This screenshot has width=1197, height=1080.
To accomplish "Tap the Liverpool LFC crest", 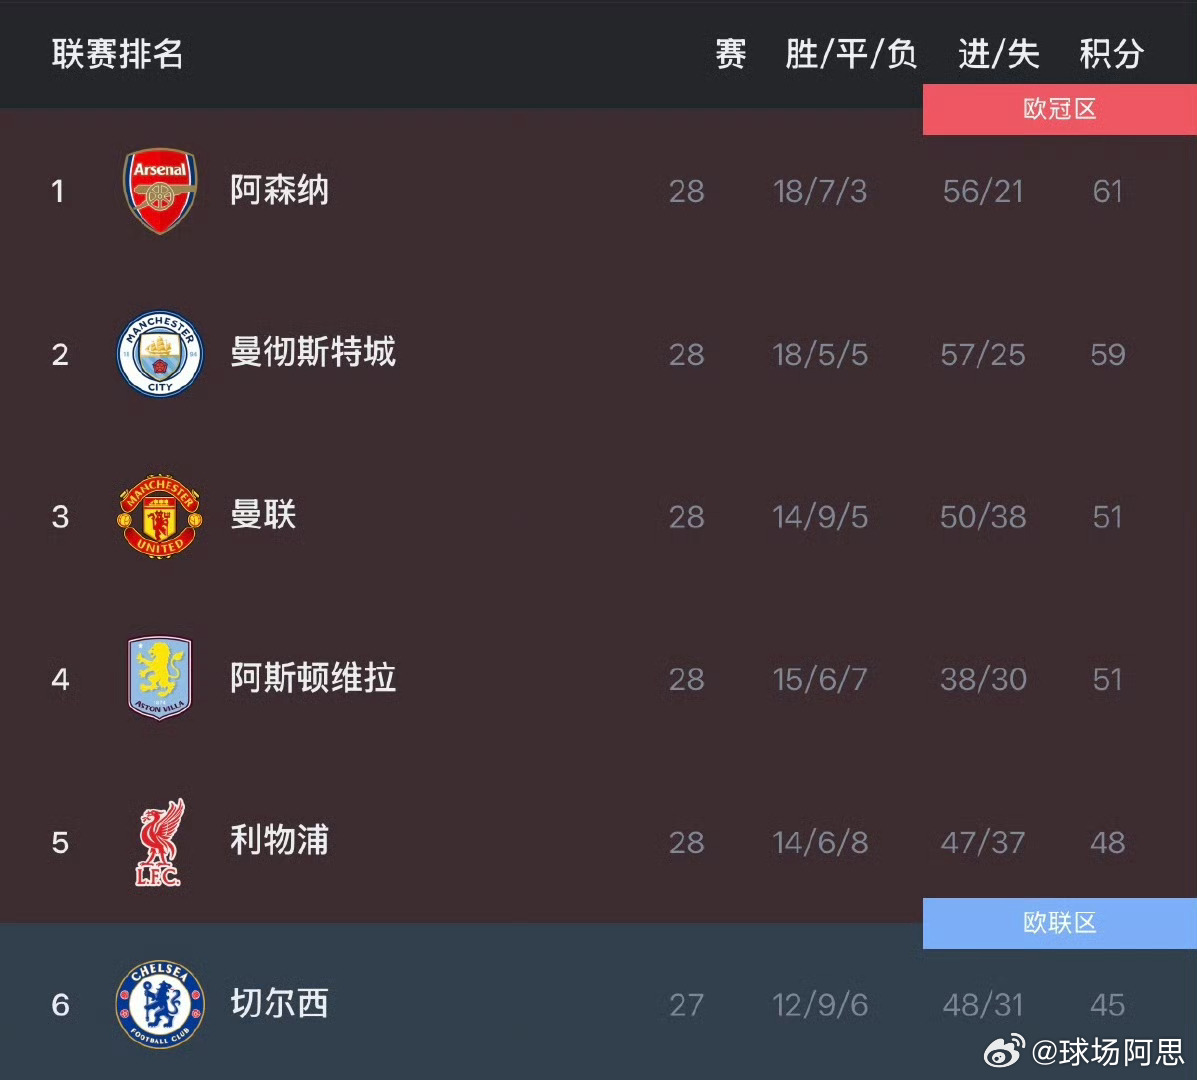I will coord(160,843).
